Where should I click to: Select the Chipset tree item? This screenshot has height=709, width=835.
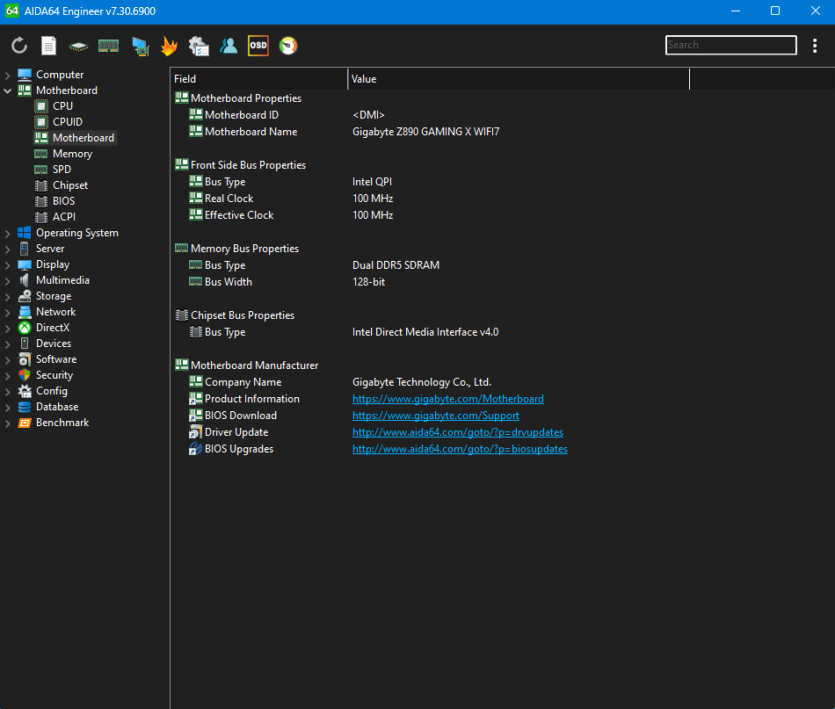coord(70,185)
